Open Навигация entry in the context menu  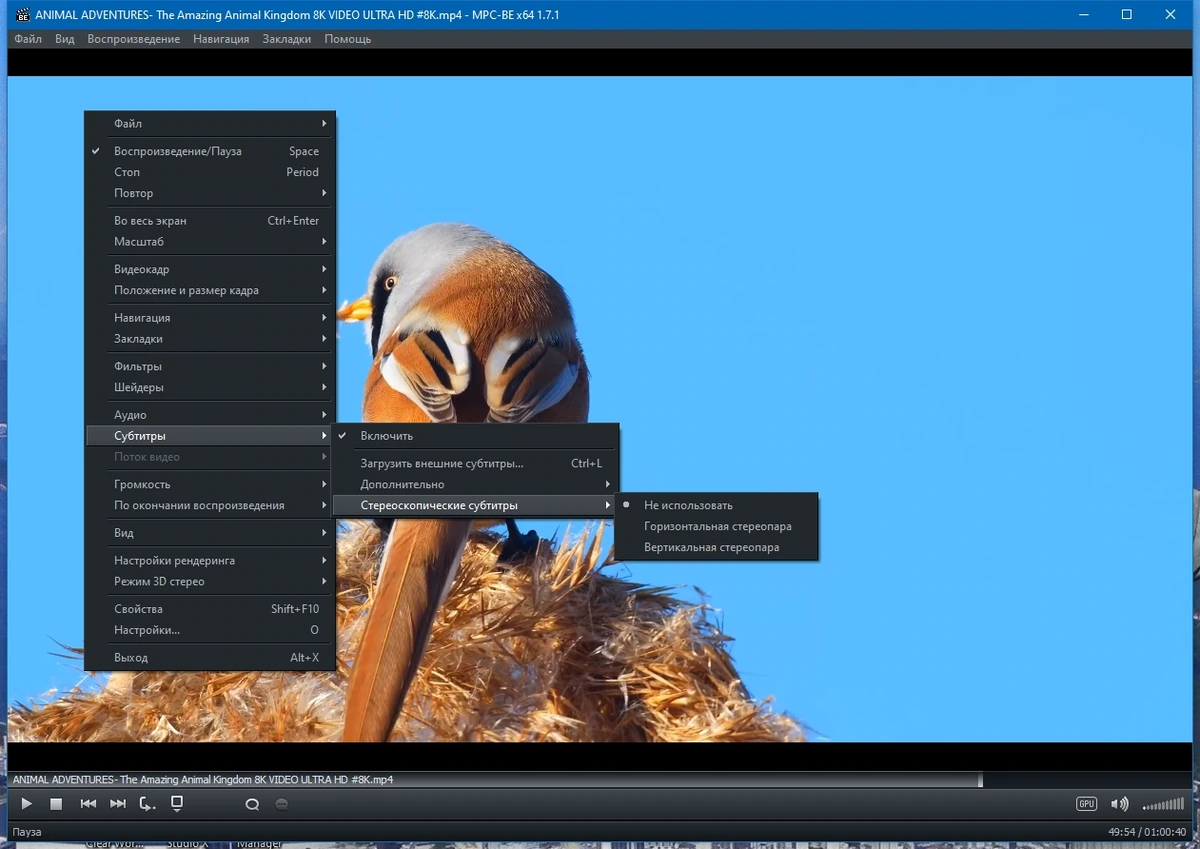[x=210, y=318]
